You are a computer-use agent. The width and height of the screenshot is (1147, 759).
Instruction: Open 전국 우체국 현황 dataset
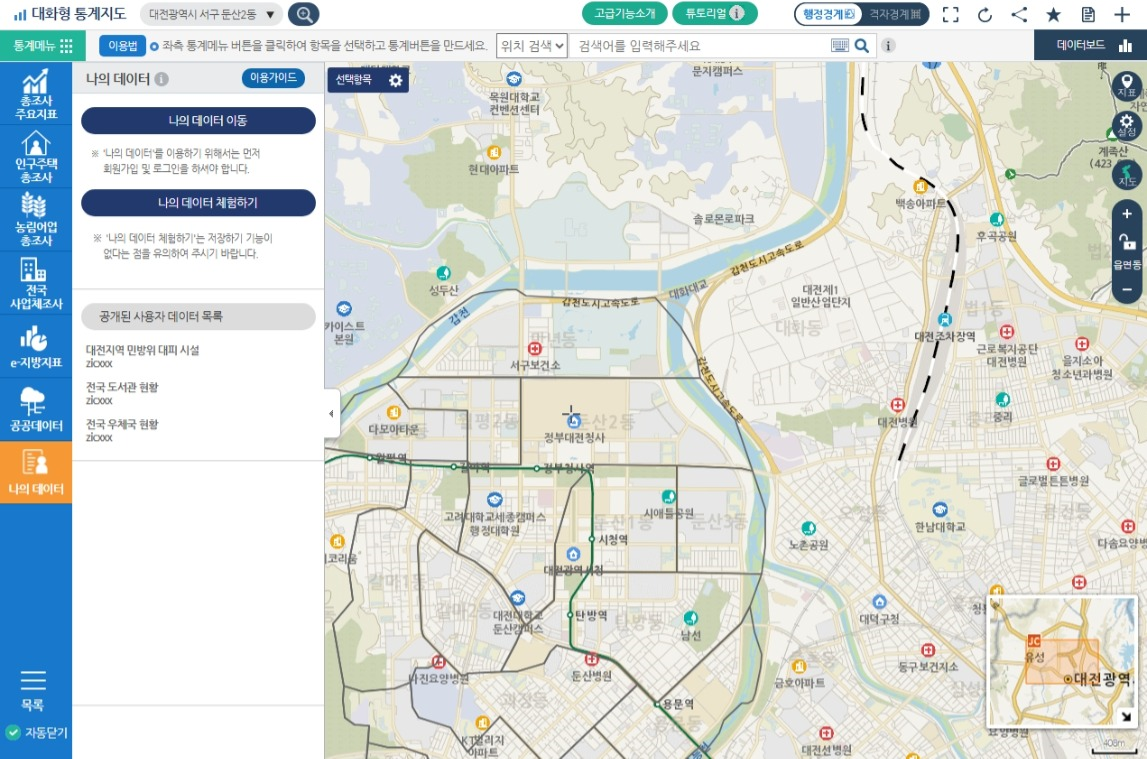pos(121,424)
